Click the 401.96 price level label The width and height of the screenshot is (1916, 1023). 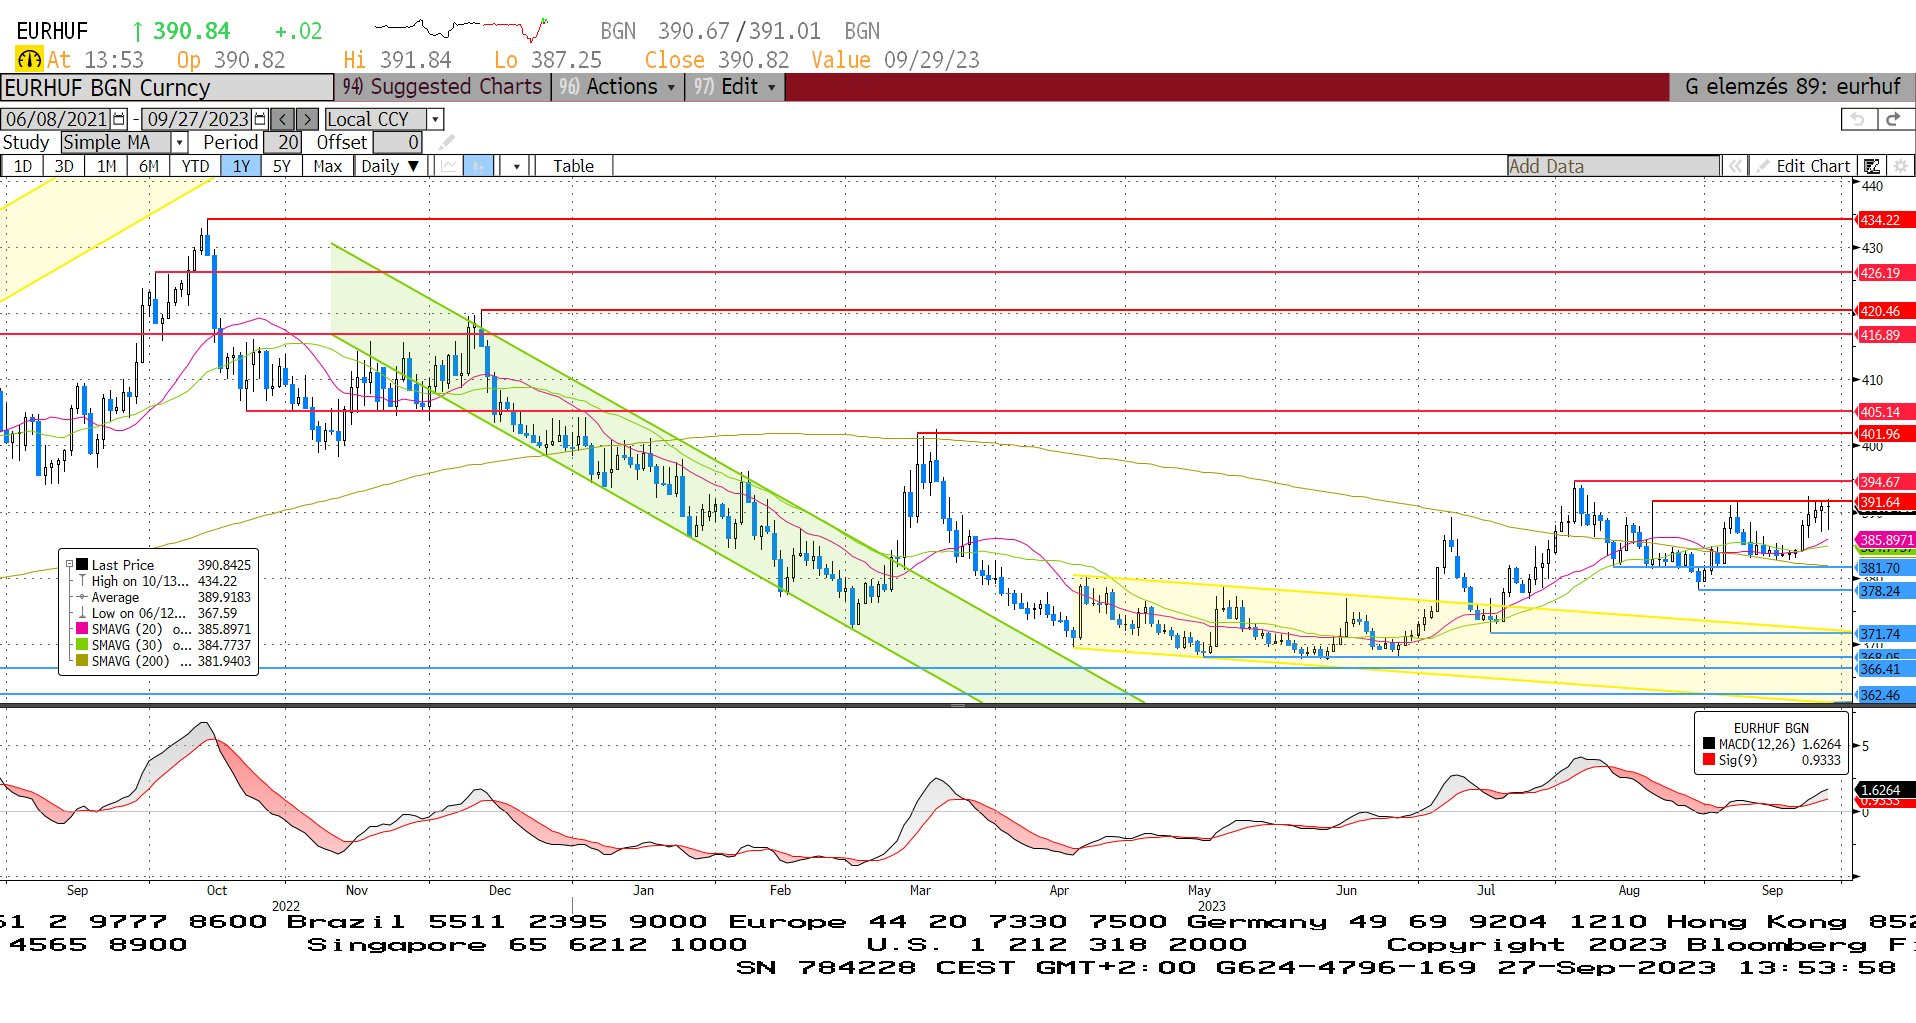(1885, 434)
